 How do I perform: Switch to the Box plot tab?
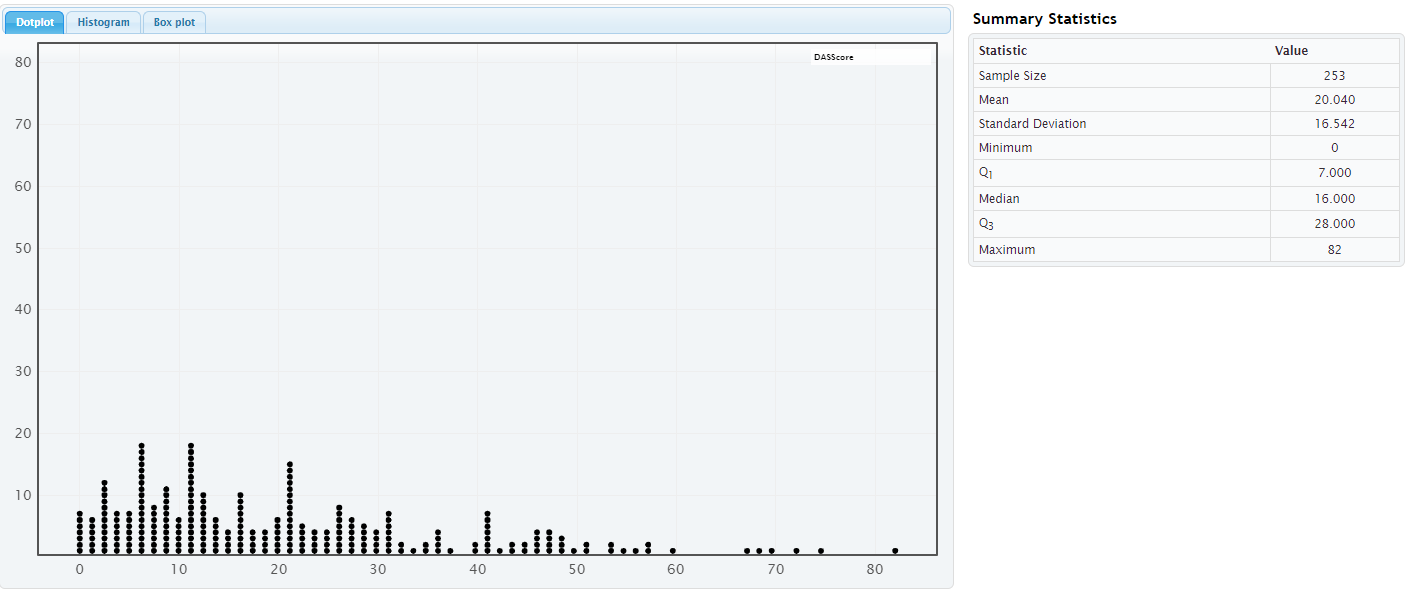coord(174,21)
